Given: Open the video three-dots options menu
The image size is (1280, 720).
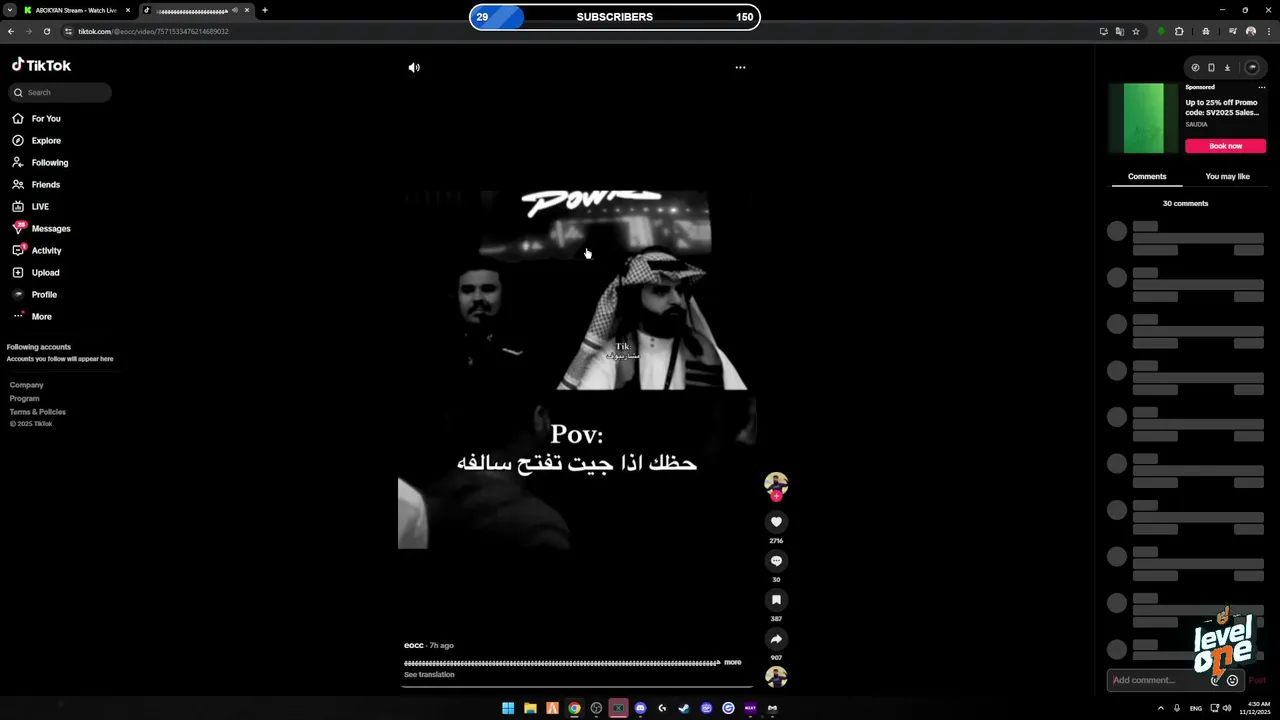Looking at the screenshot, I should click(740, 68).
